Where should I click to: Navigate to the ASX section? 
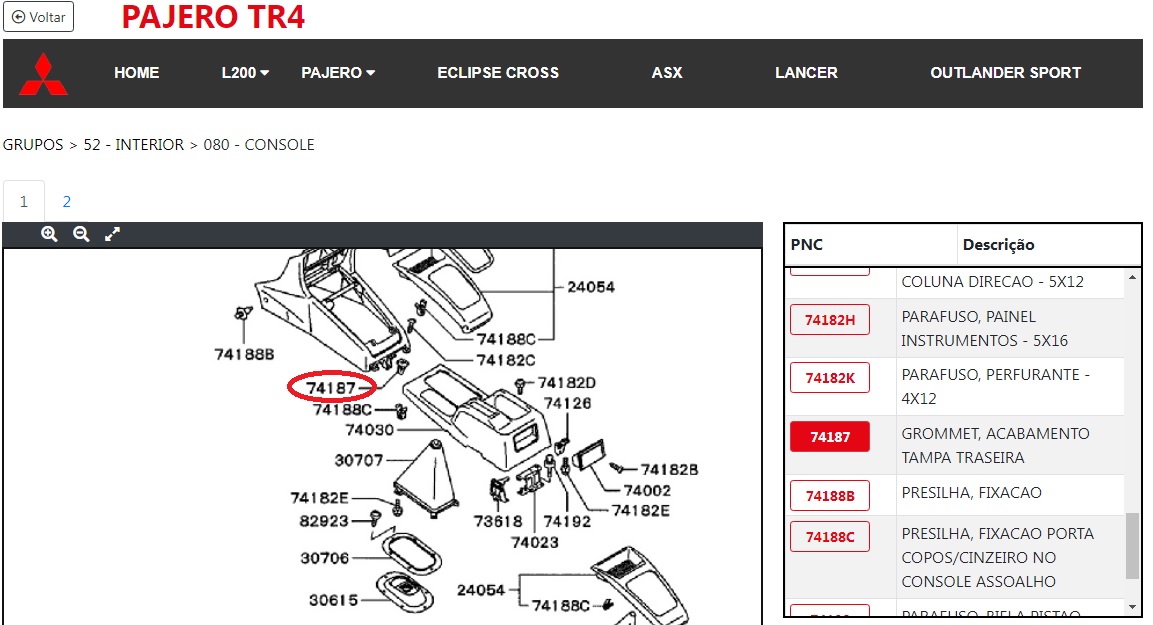coord(667,73)
